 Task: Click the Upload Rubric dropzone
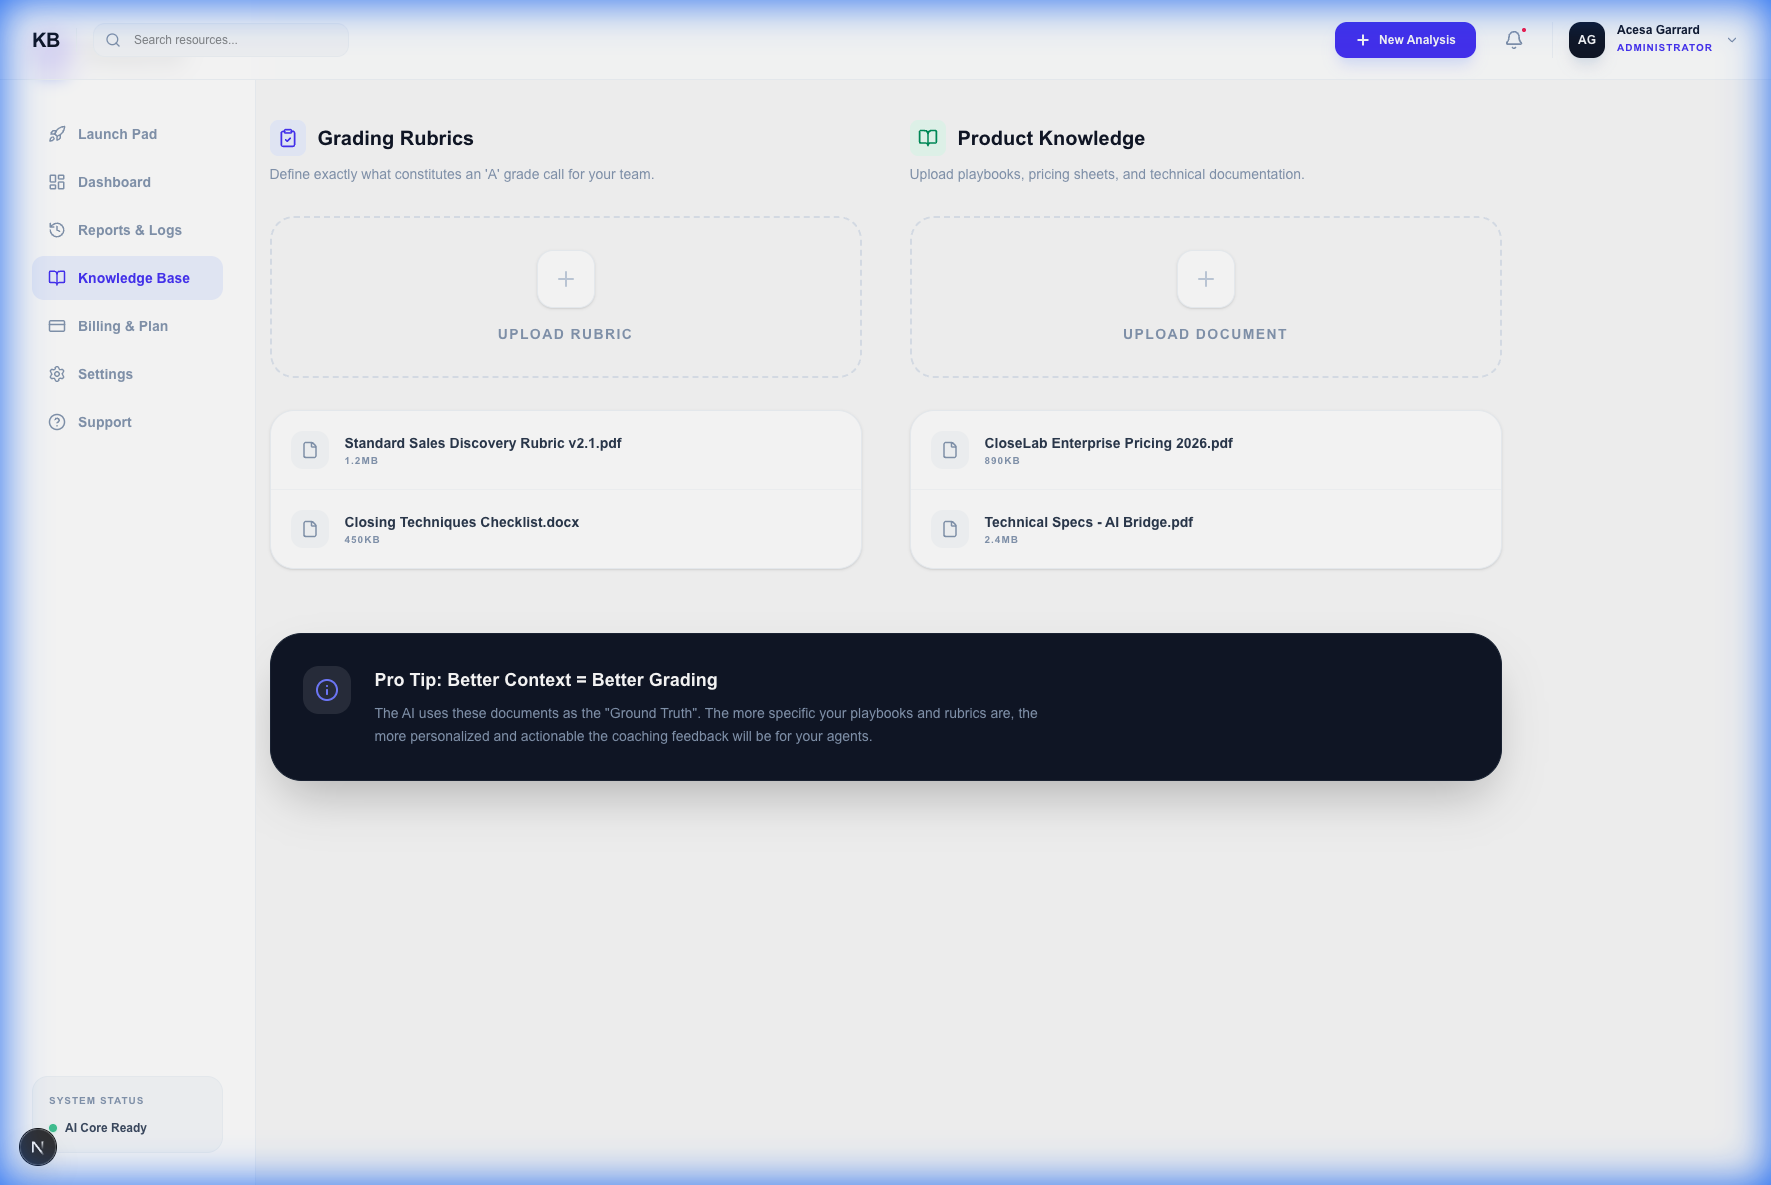click(x=565, y=297)
